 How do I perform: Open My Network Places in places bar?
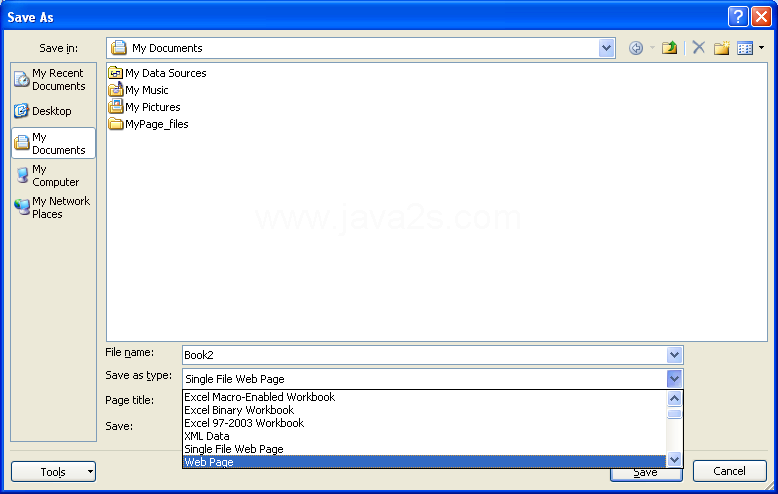coord(52,207)
